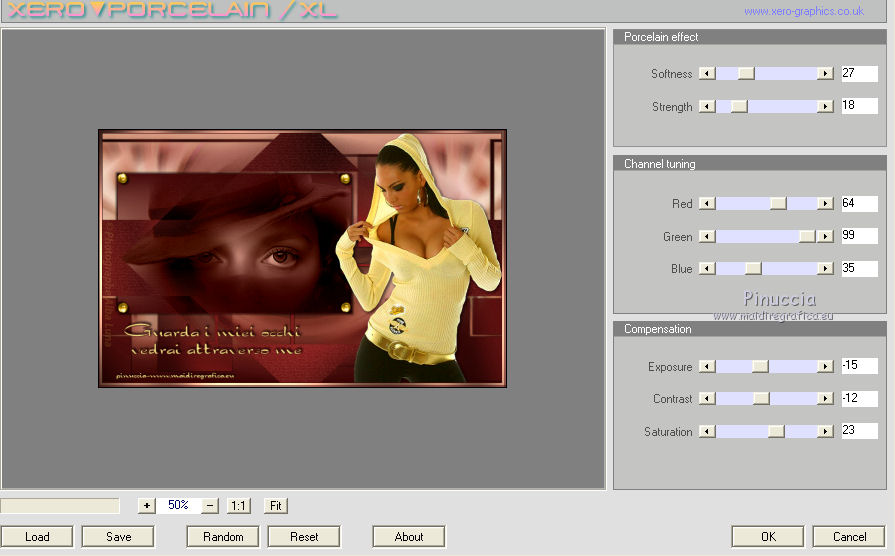Click the Exposure slider right arrow
This screenshot has height=556, width=895.
pyautogui.click(x=825, y=367)
